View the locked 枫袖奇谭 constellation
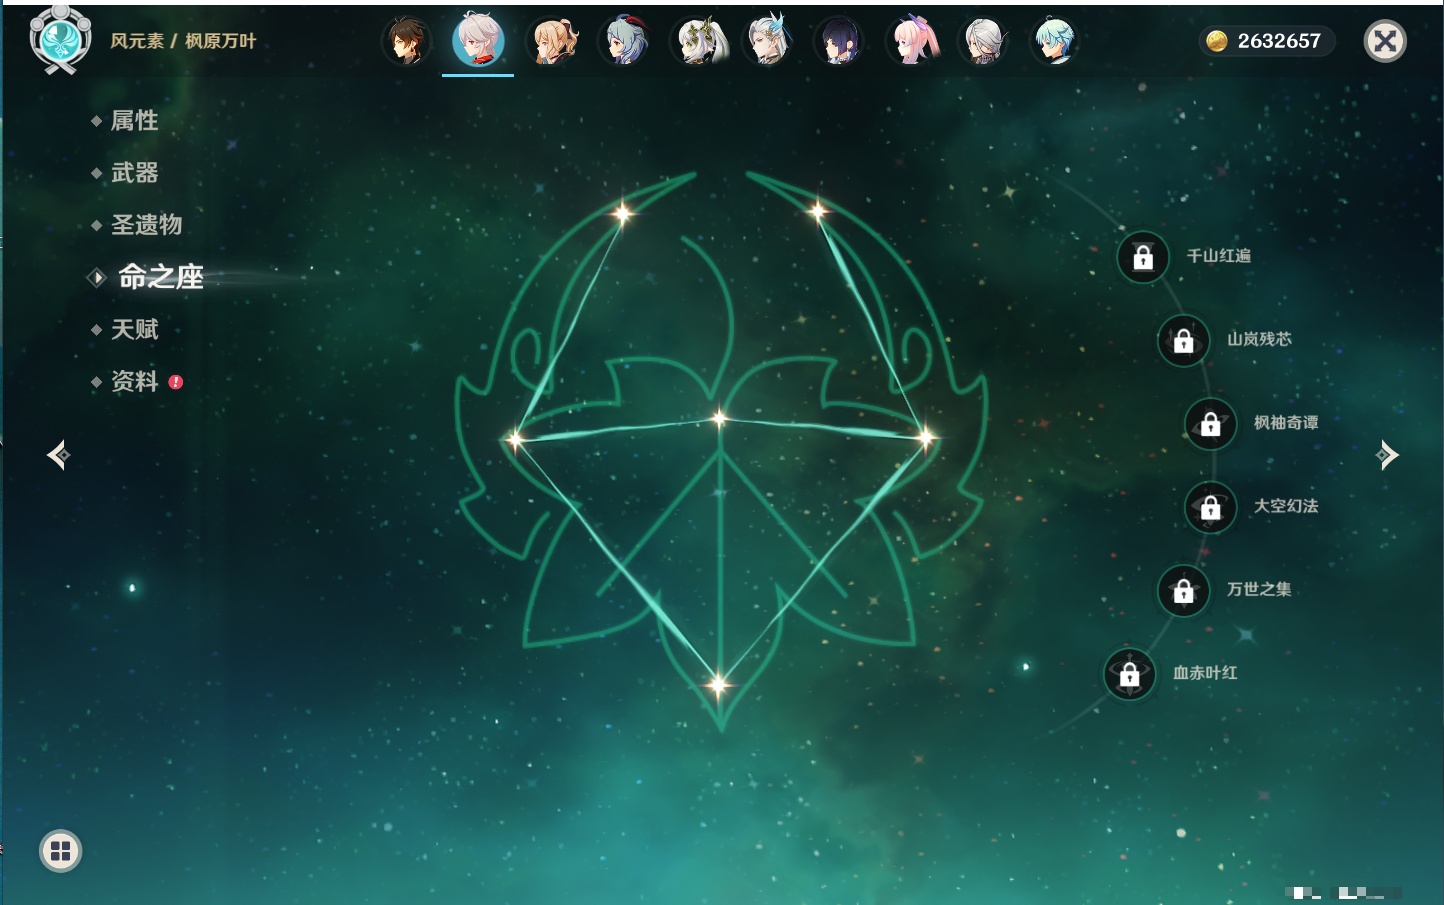 coord(1211,424)
